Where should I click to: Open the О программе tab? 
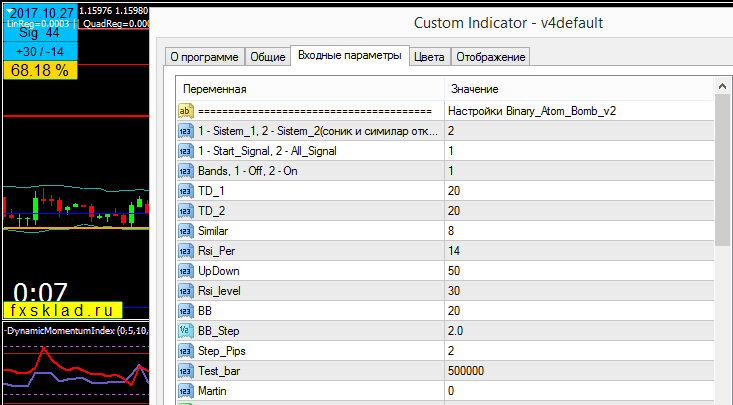(201, 58)
